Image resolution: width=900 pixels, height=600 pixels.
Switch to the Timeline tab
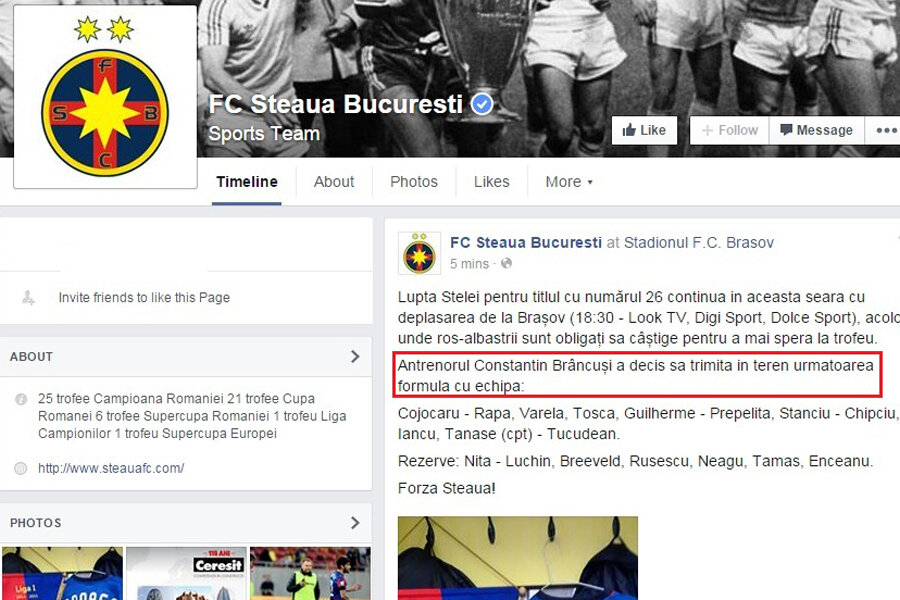click(247, 182)
